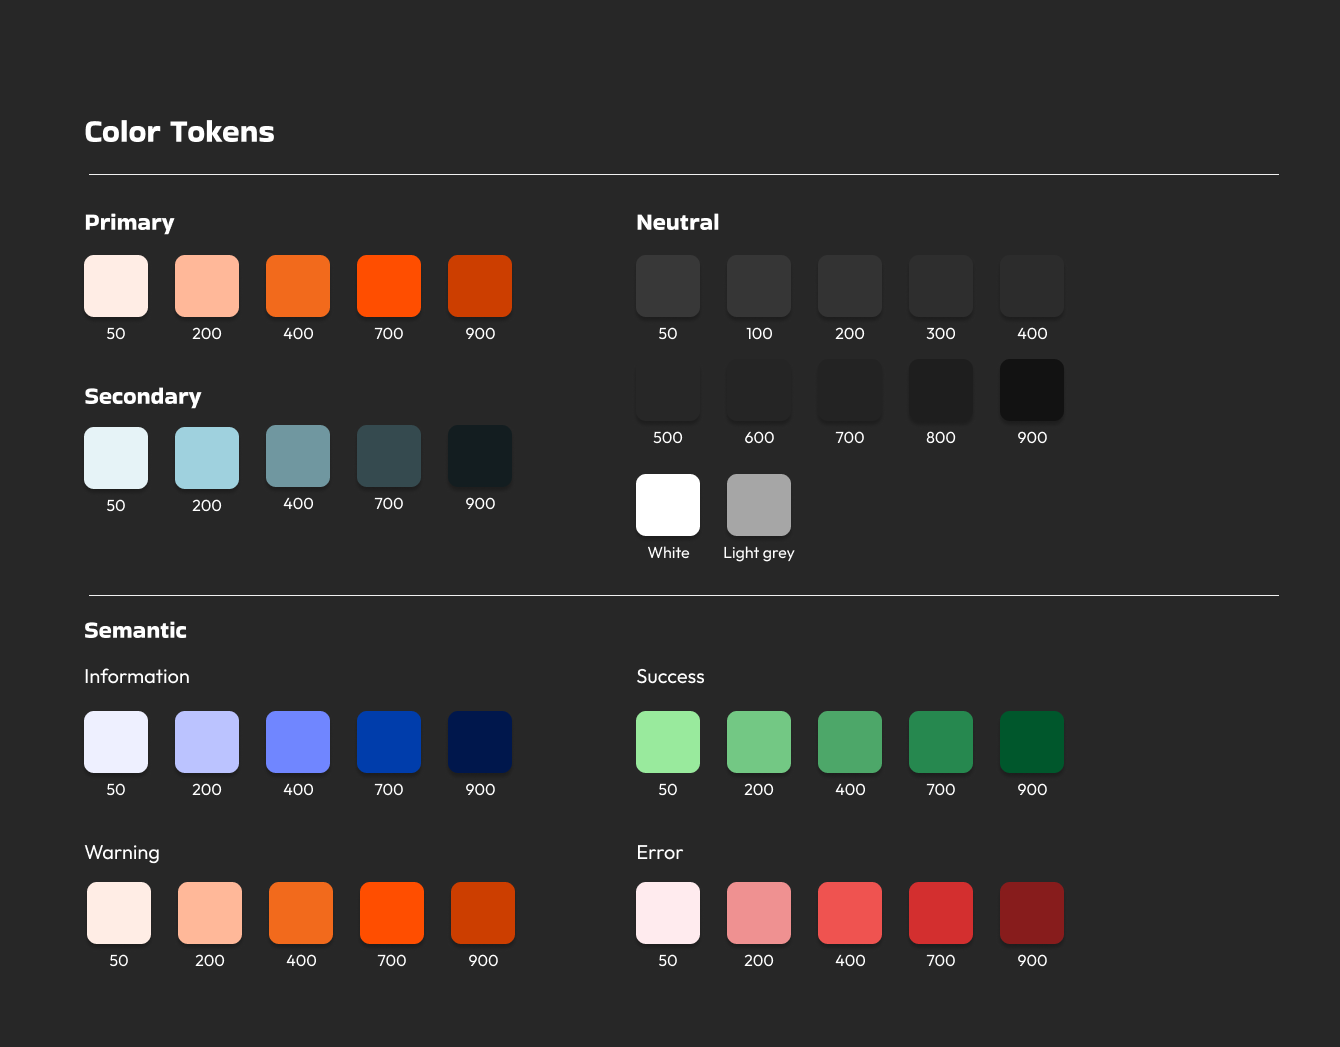Select the Information 400 purple-blue swatch
This screenshot has width=1340, height=1047.
[298, 742]
